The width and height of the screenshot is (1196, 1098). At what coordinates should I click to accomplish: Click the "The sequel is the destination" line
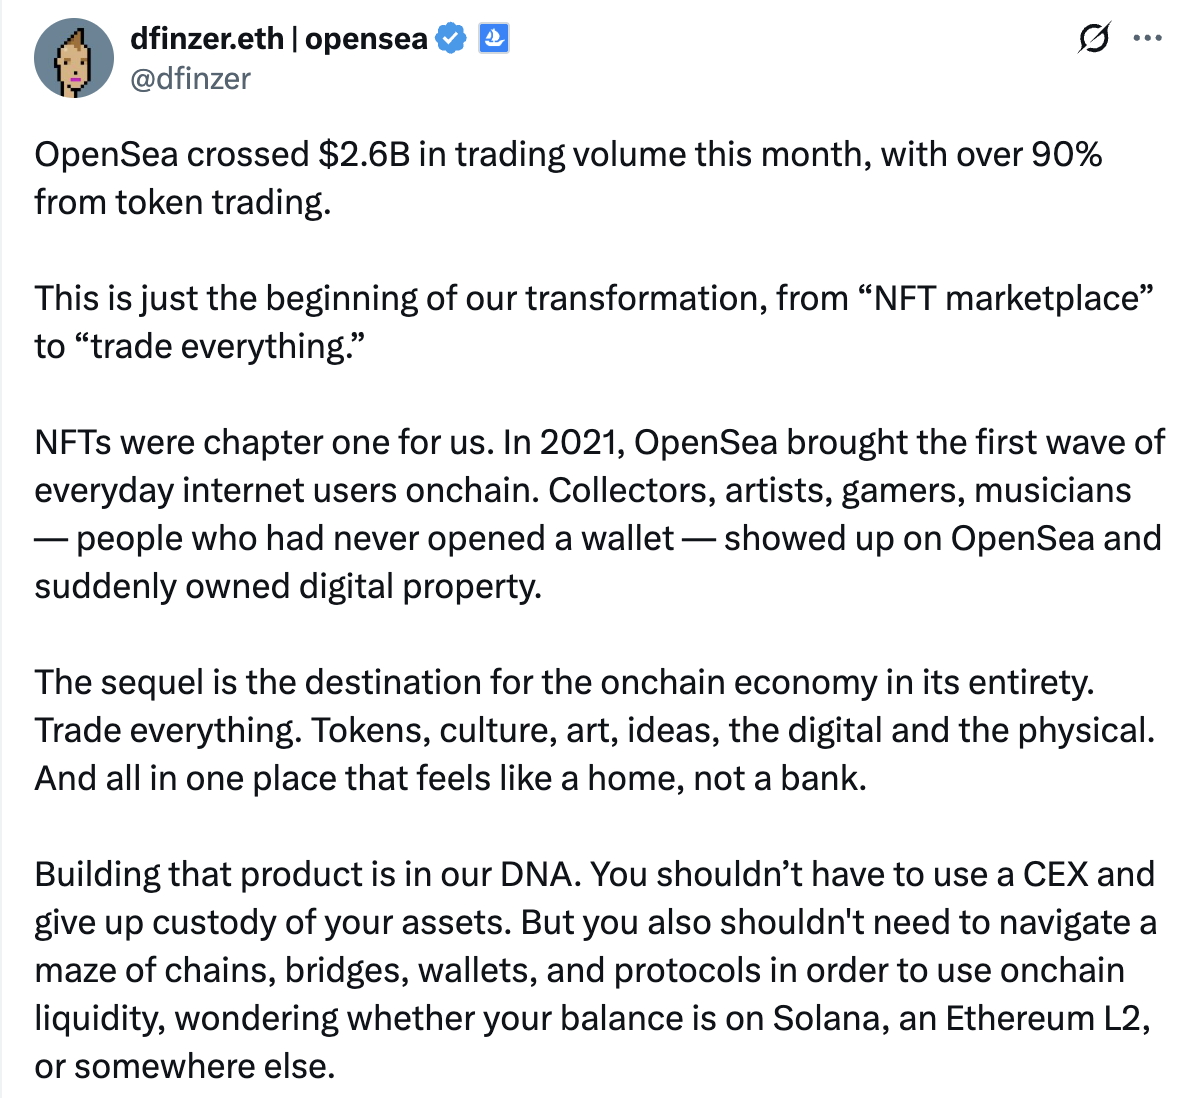[564, 683]
